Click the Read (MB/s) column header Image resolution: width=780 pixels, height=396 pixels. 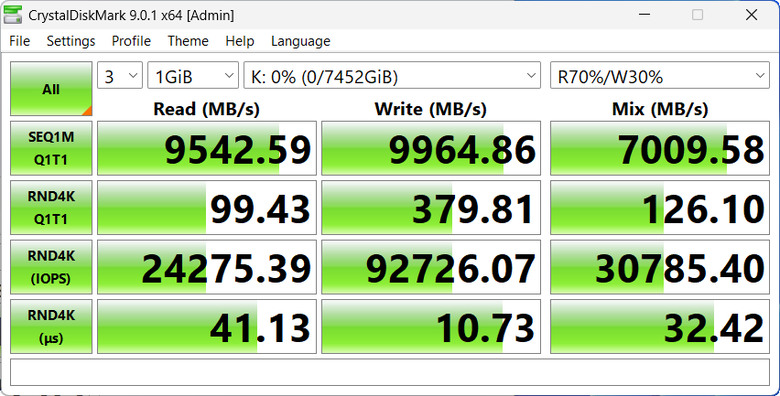tap(206, 109)
